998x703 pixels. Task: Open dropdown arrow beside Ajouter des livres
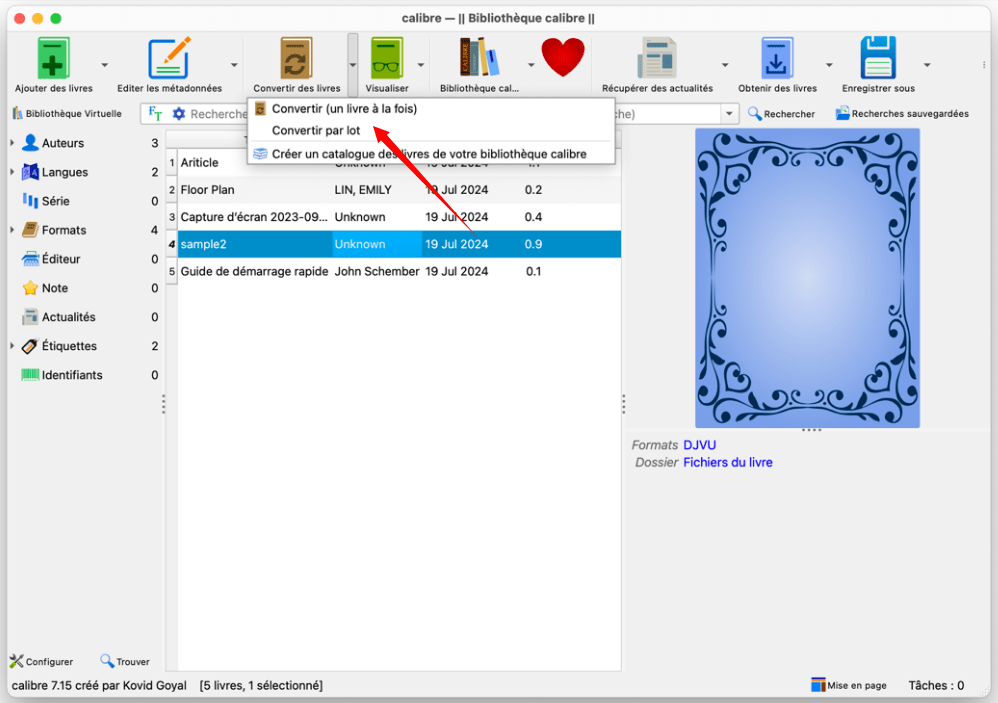pyautogui.click(x=104, y=65)
